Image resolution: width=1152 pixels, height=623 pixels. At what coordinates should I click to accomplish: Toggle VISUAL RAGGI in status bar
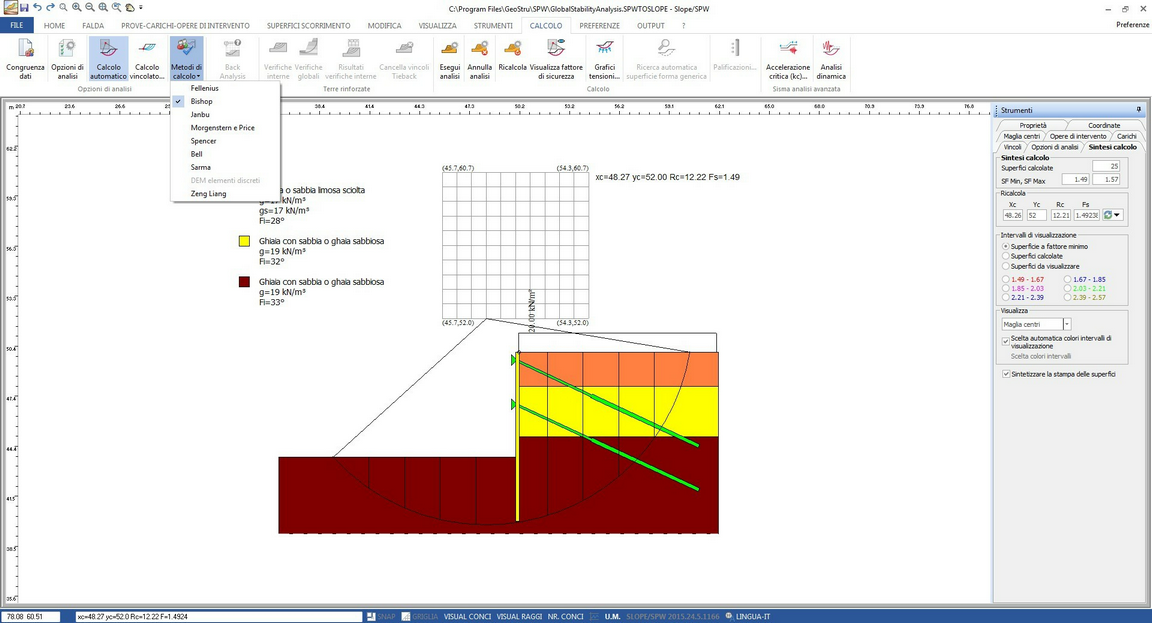point(519,616)
